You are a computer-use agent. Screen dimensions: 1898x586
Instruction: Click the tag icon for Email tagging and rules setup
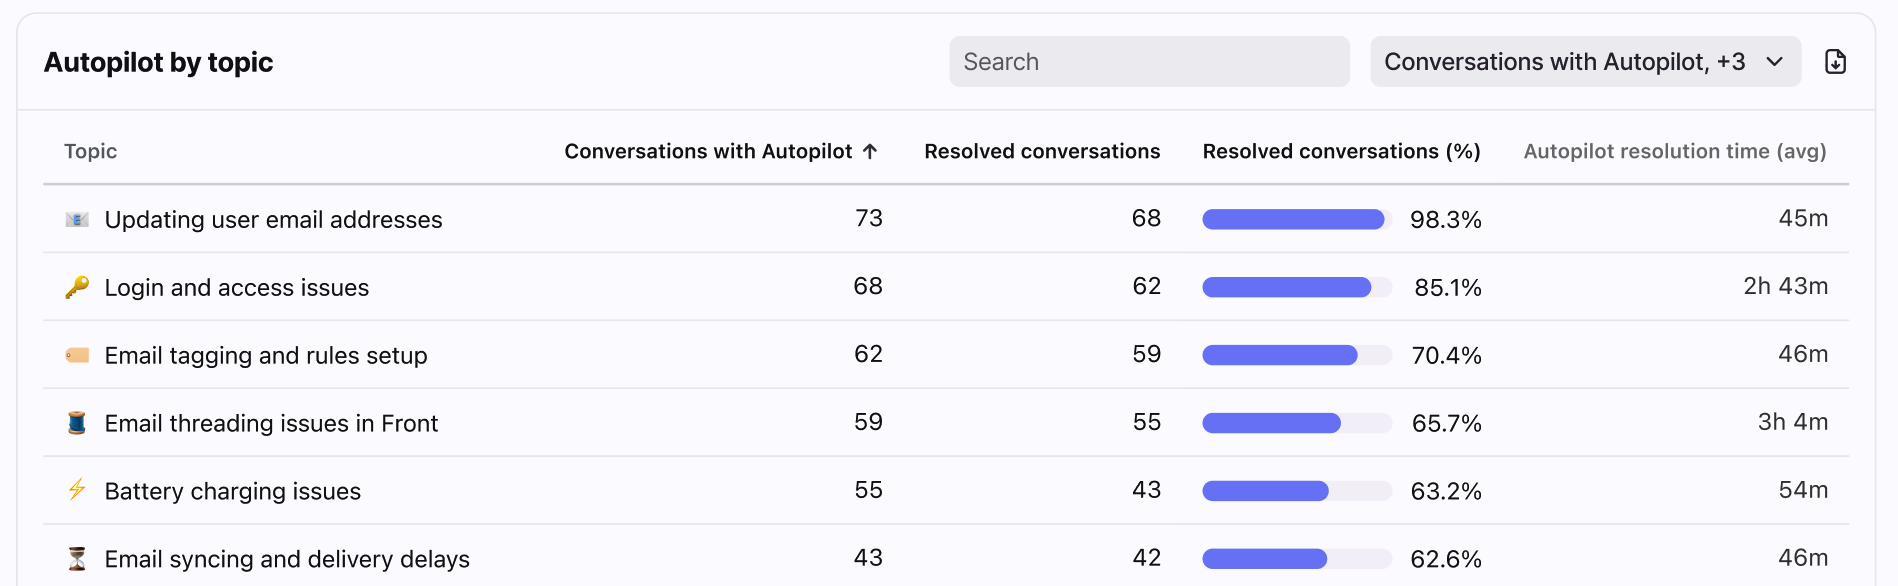tap(77, 355)
